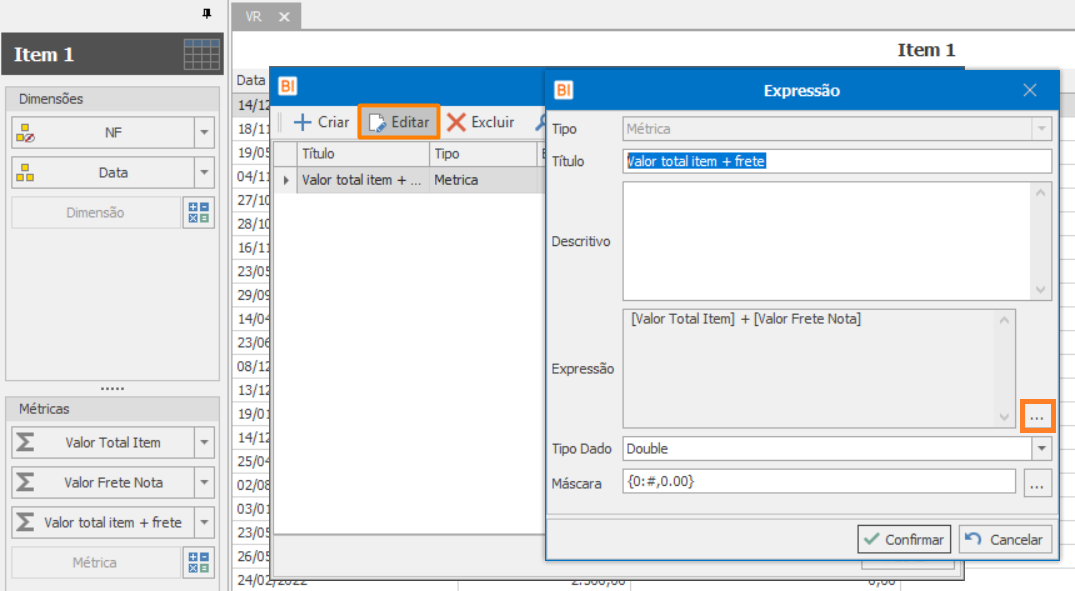
Task: Click the sigma icon of Valor Frete Nota
Action: 25,482
